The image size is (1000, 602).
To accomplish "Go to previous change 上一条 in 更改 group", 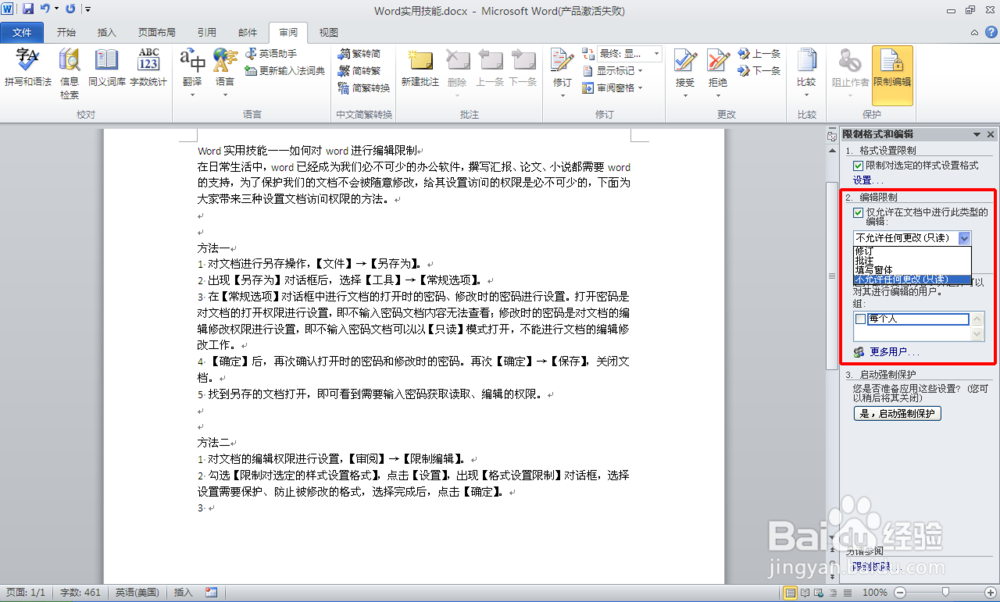I will tap(759, 54).
